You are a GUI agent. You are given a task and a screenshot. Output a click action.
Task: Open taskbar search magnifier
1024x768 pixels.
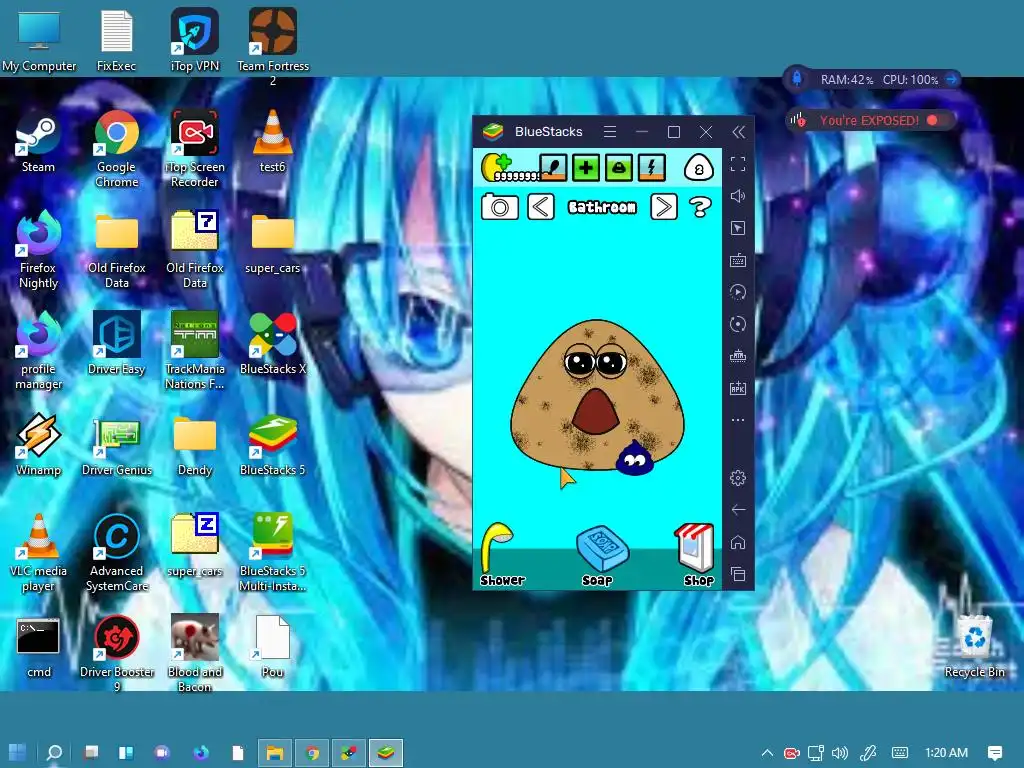(55, 753)
